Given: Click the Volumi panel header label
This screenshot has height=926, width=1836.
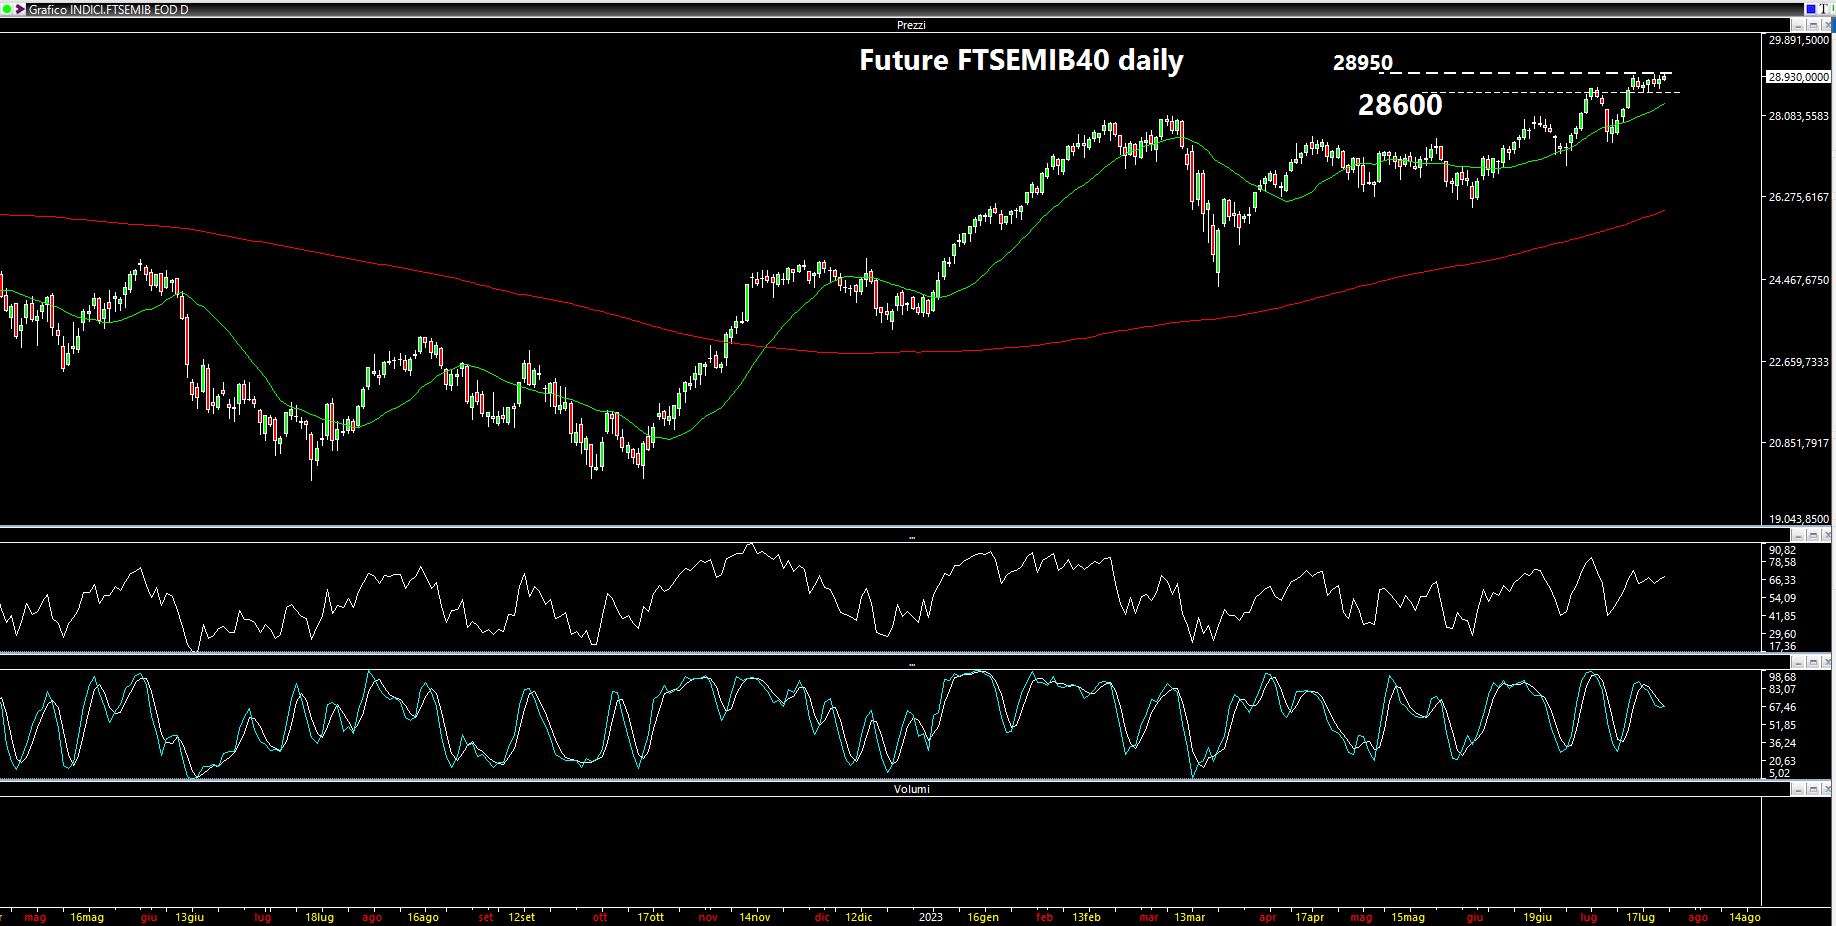Looking at the screenshot, I should pos(911,789).
